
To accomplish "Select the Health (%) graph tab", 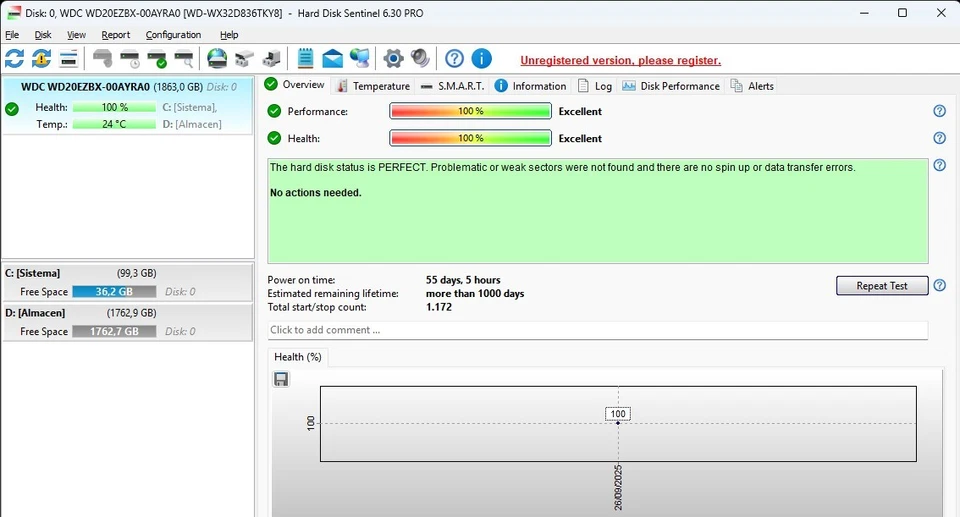I will (x=298, y=357).
